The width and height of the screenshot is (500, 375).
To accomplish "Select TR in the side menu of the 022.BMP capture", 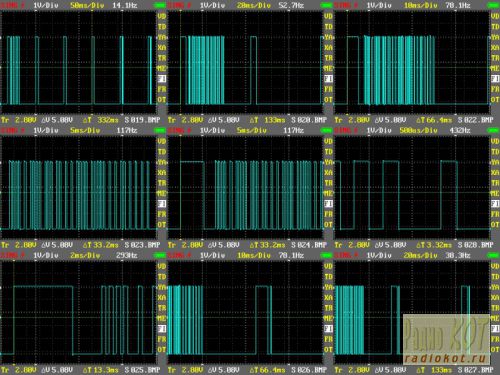I will tap(495, 58).
